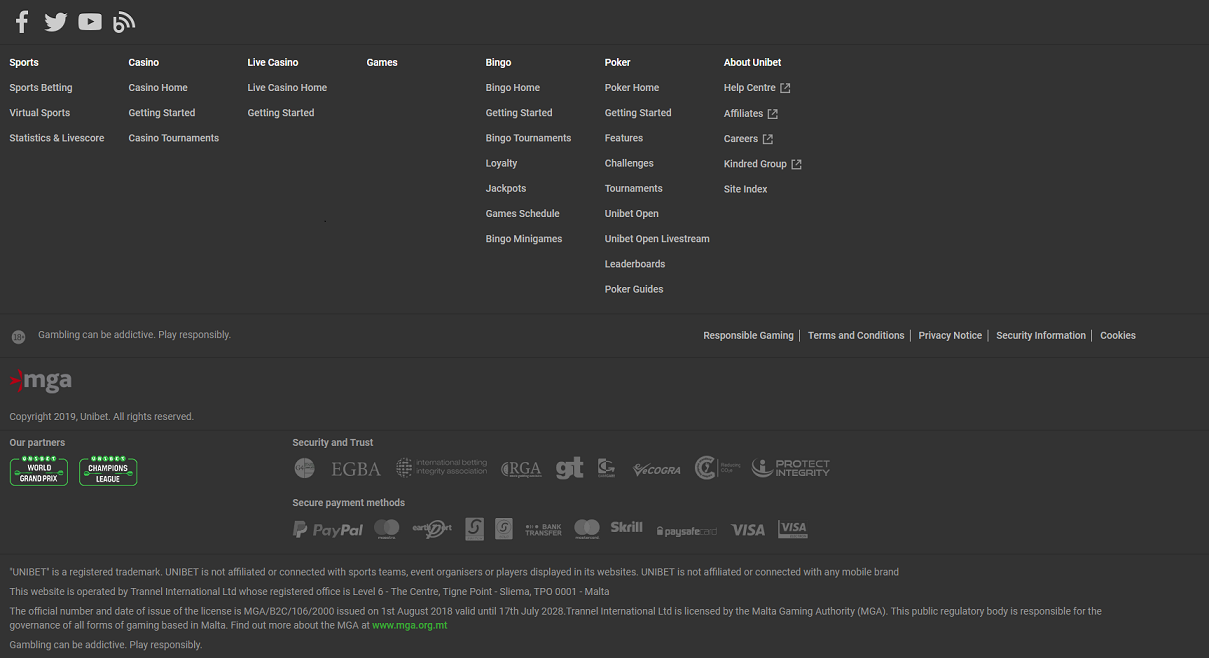Open the Unibet Twitter icon
Image resolution: width=1209 pixels, height=658 pixels.
(x=56, y=22)
